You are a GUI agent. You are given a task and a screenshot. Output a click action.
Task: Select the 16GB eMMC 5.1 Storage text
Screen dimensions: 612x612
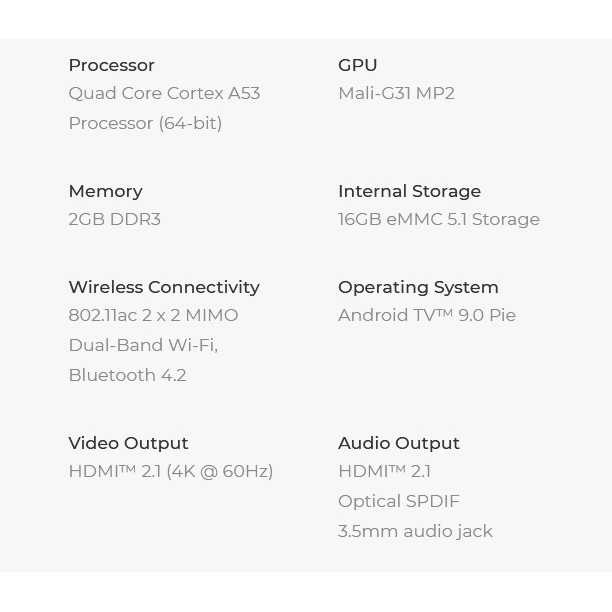click(x=438, y=219)
